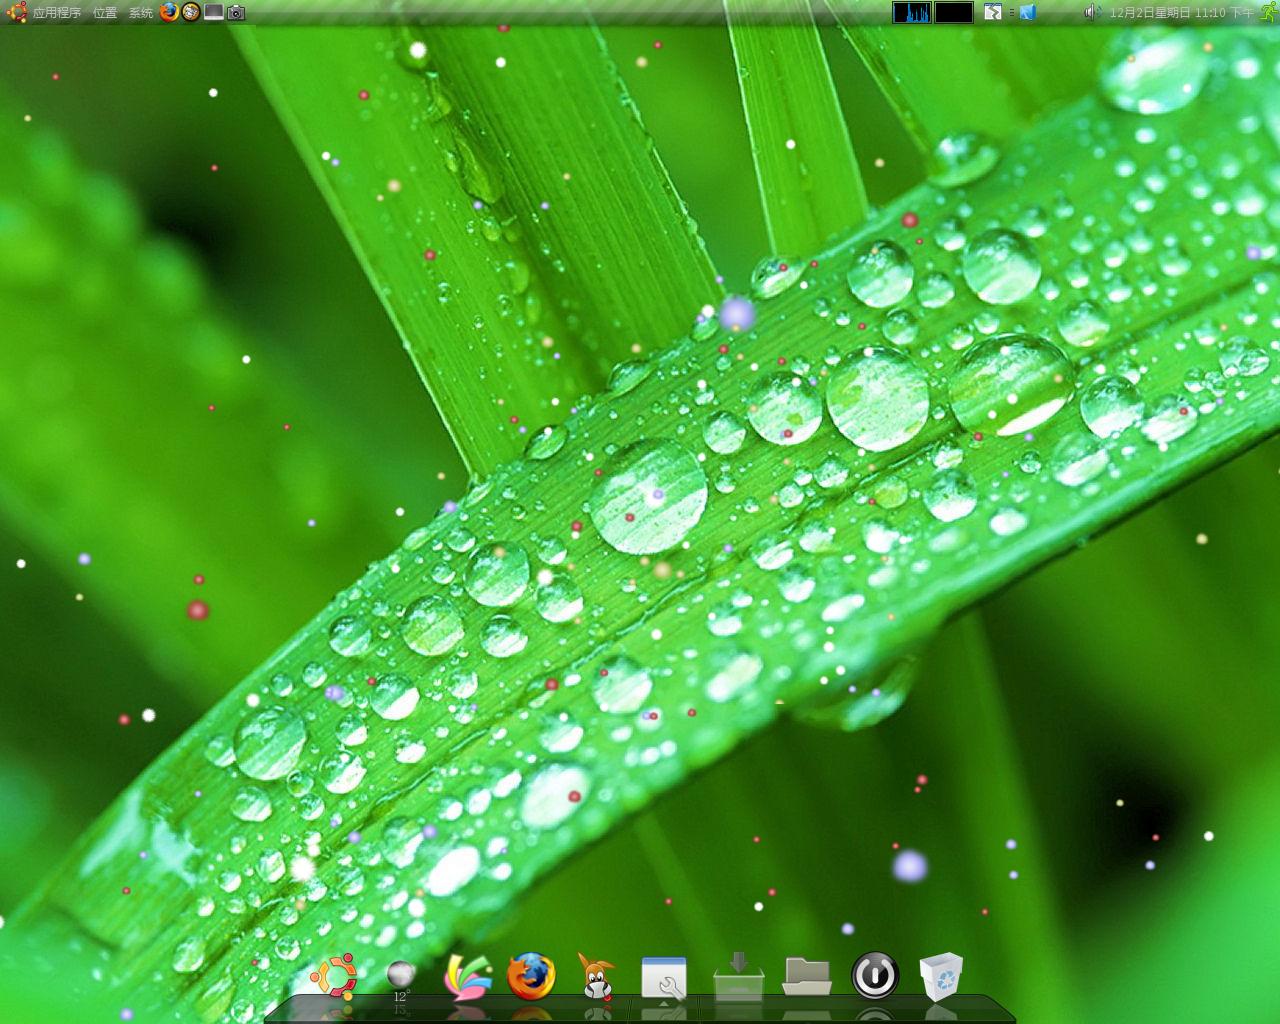
Task: Open the 位置 places menu
Action: tap(105, 12)
